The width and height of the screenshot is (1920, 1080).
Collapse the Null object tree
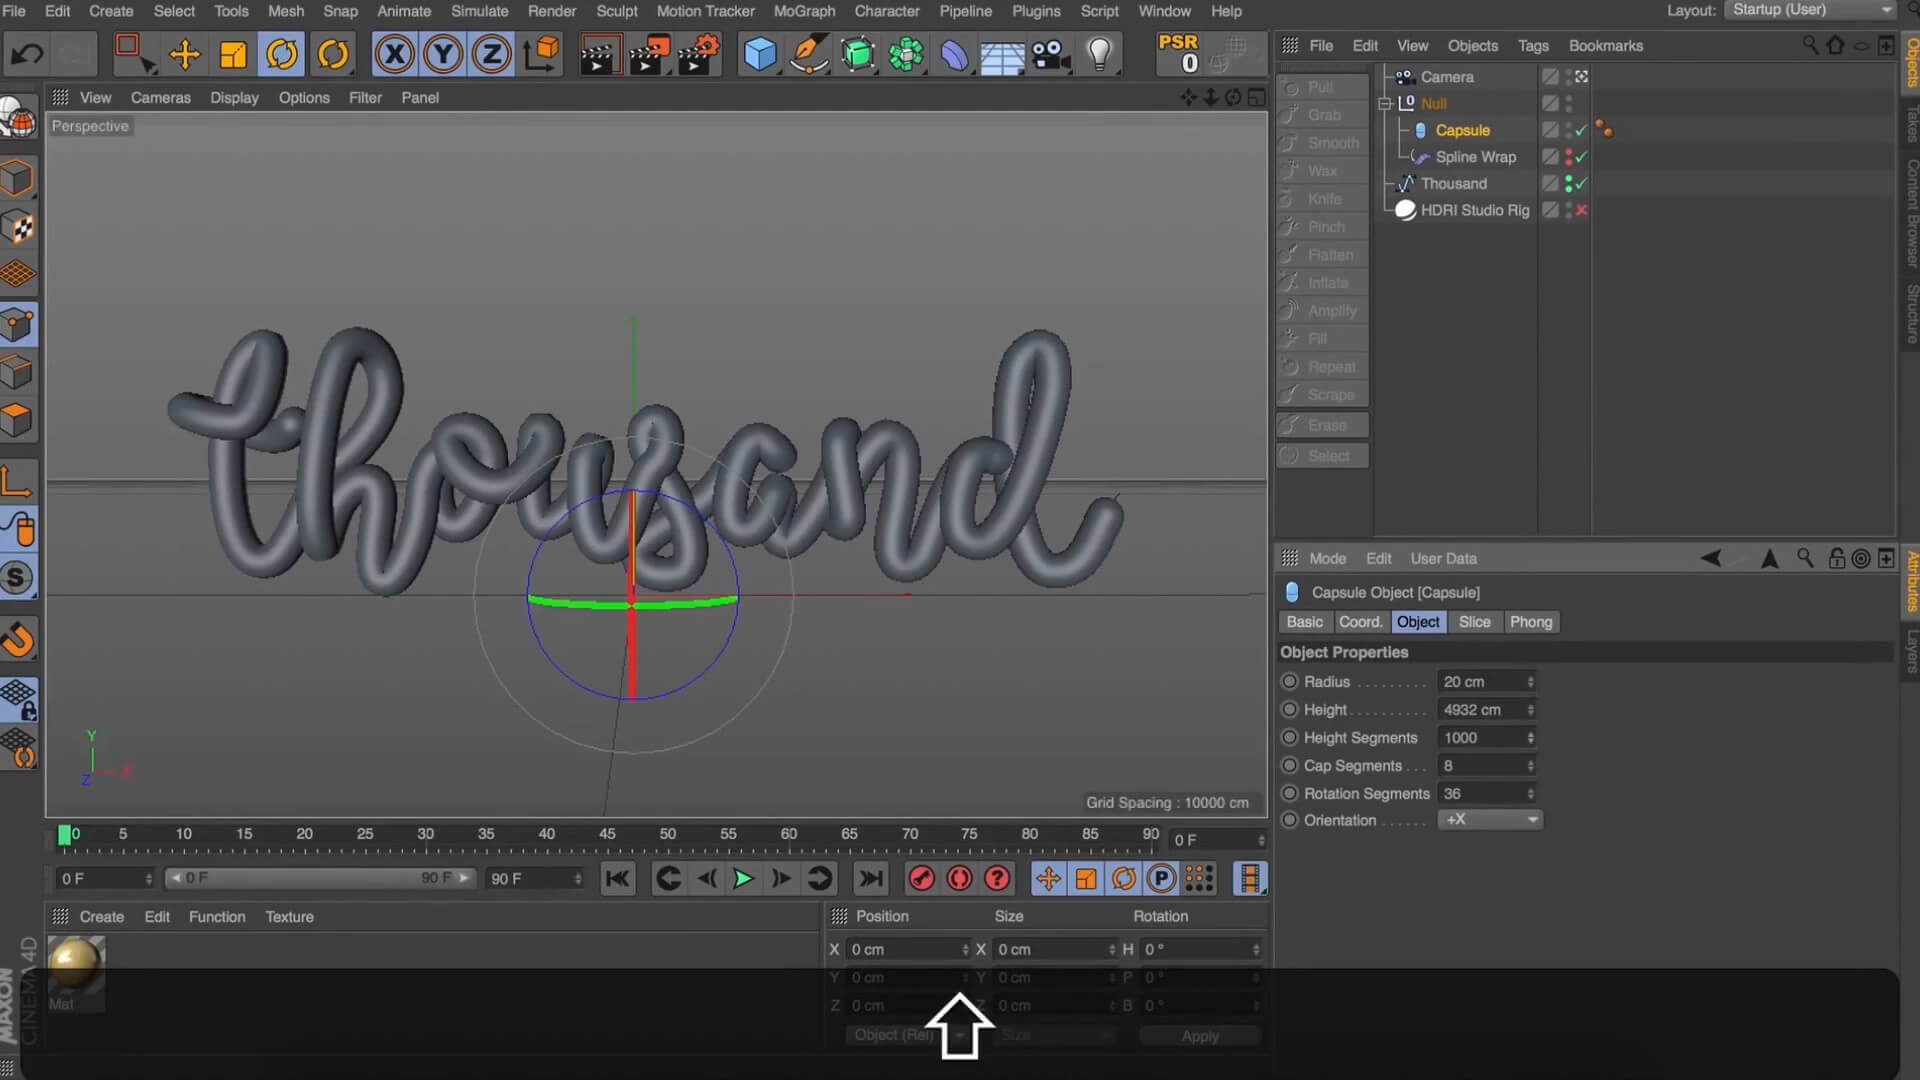coord(1385,104)
